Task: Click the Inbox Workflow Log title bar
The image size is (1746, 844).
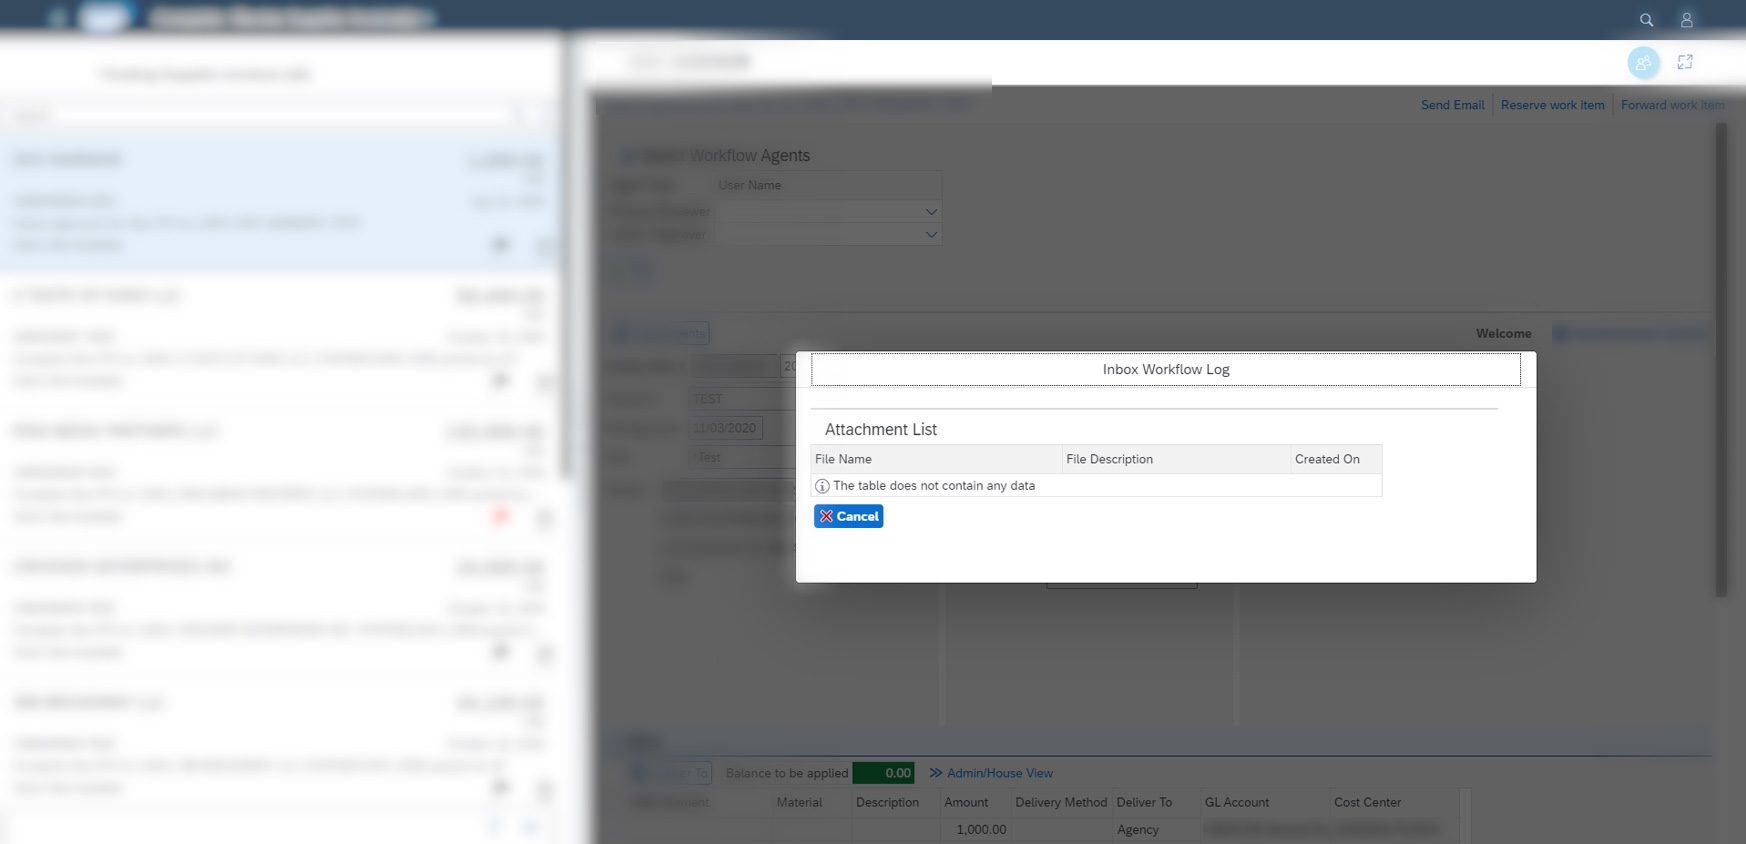Action: pos(1166,369)
